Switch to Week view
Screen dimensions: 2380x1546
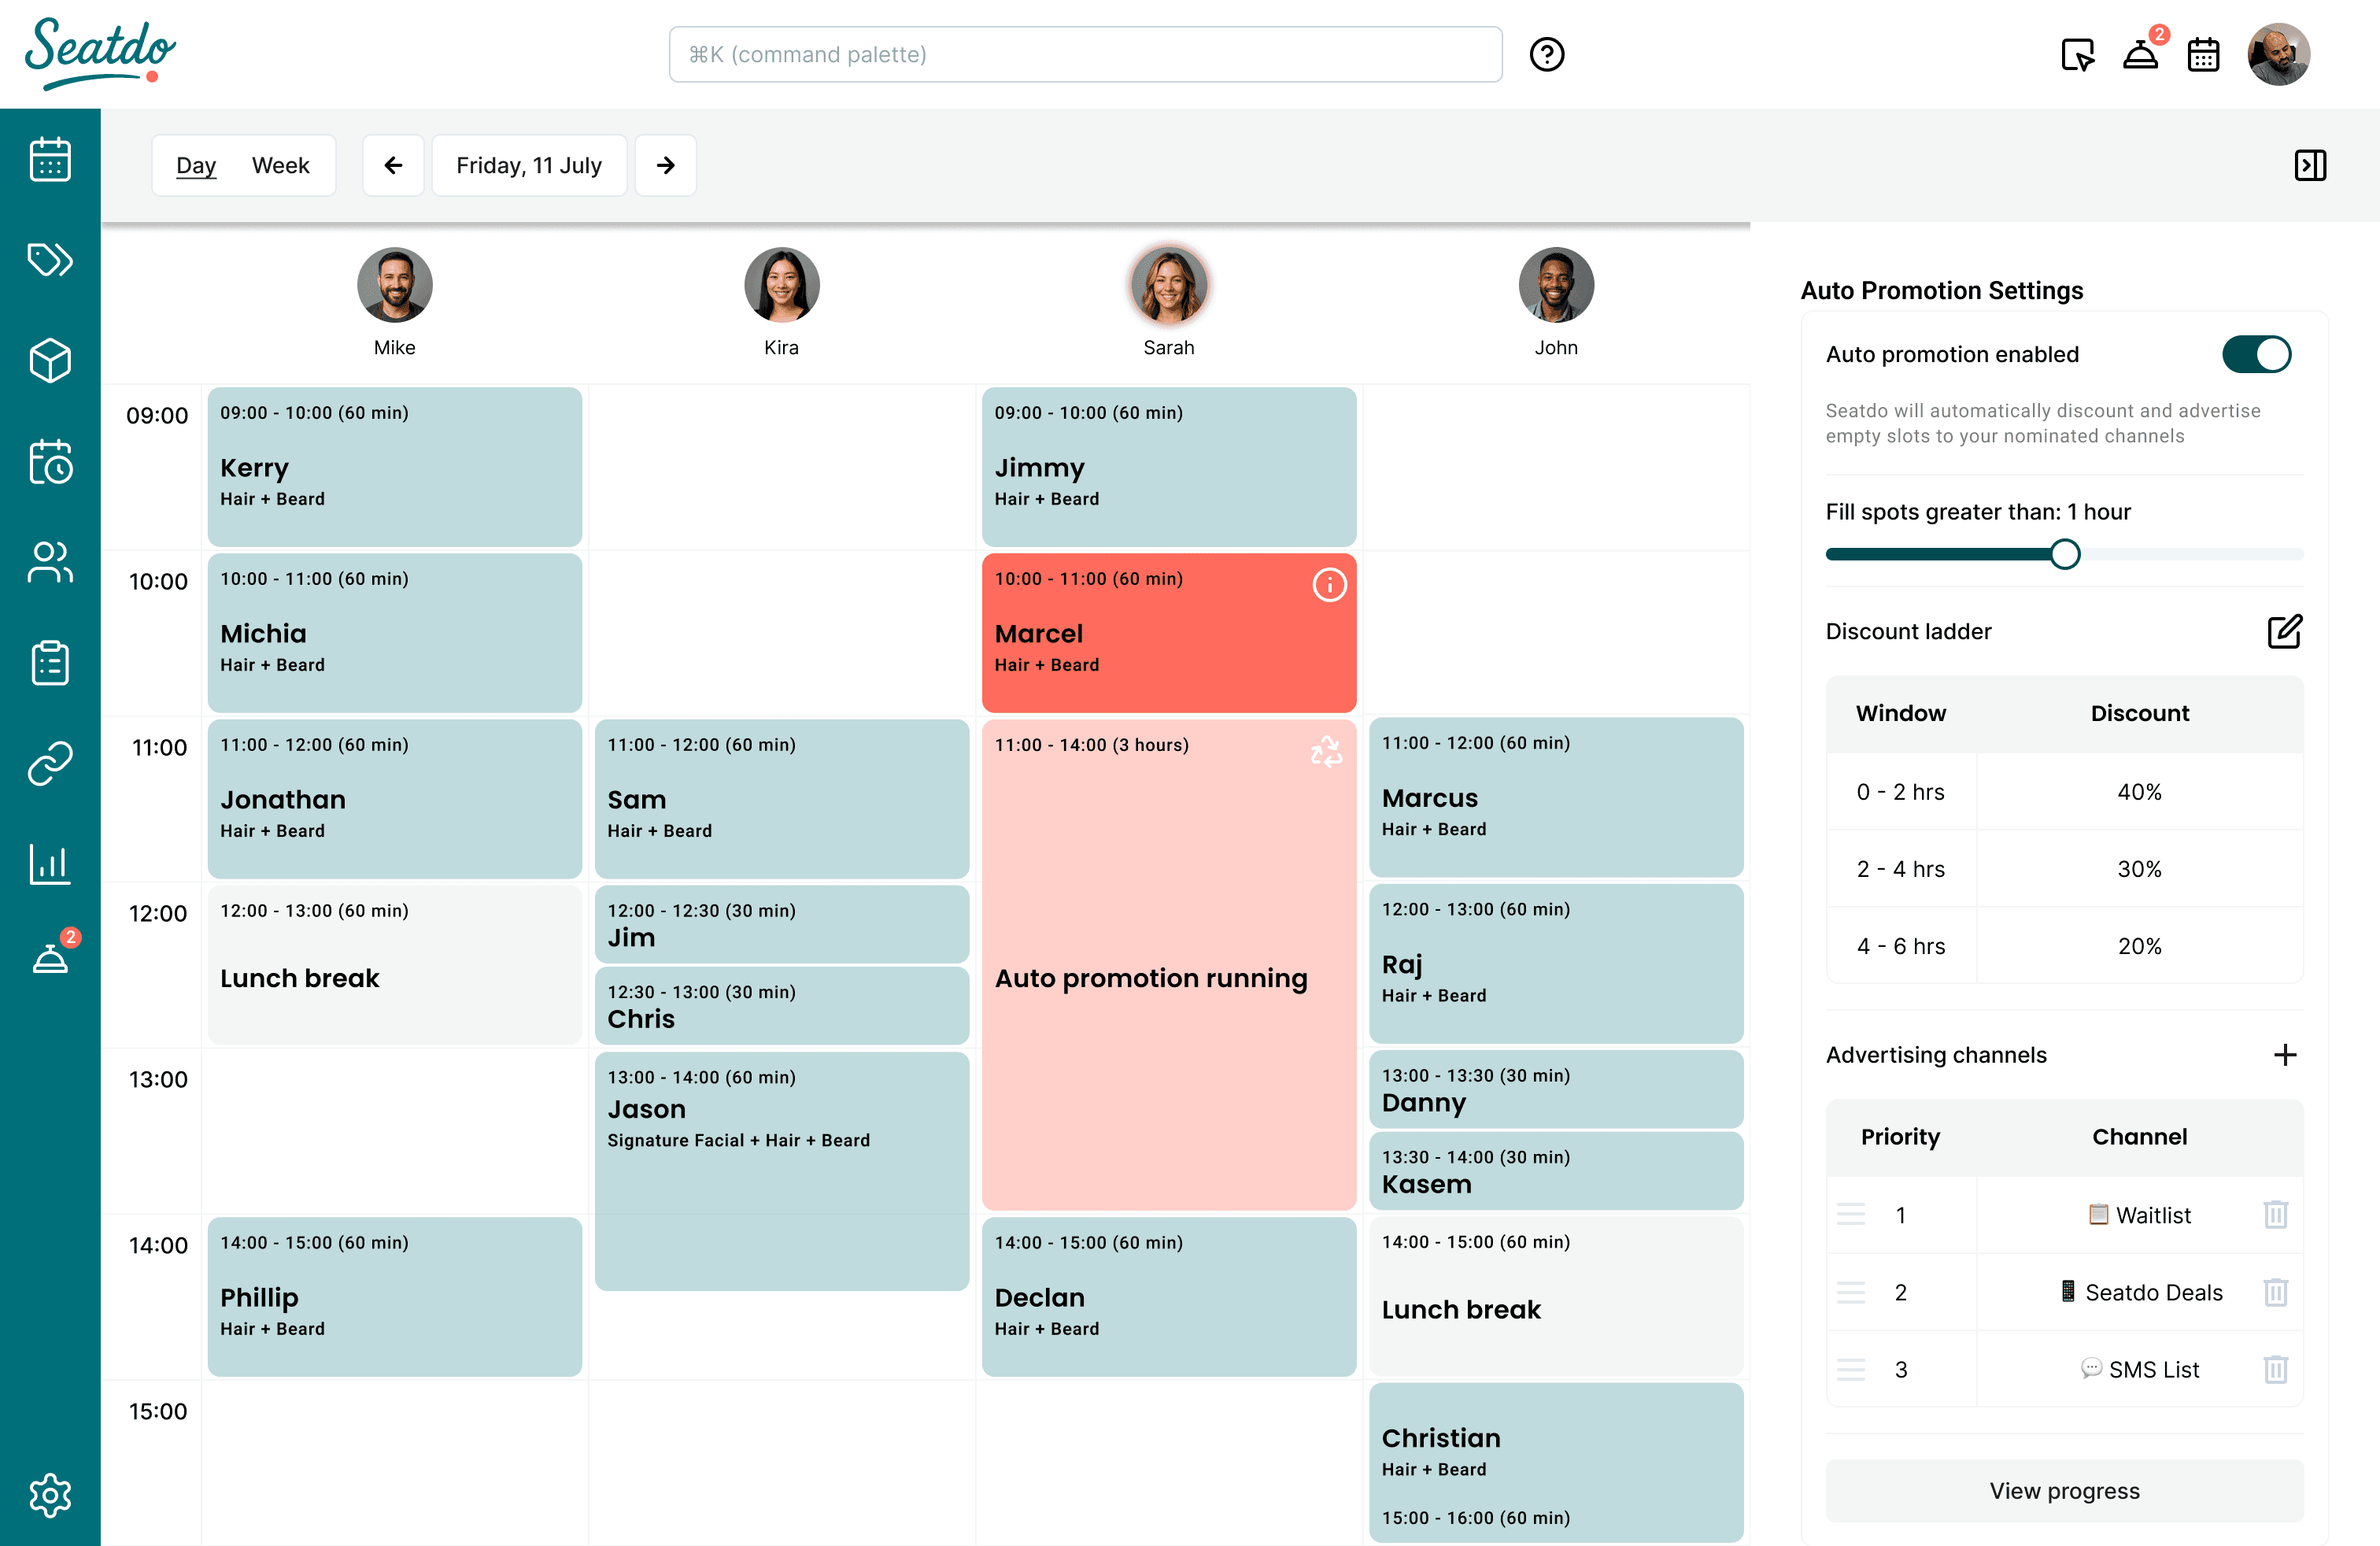click(x=280, y=165)
